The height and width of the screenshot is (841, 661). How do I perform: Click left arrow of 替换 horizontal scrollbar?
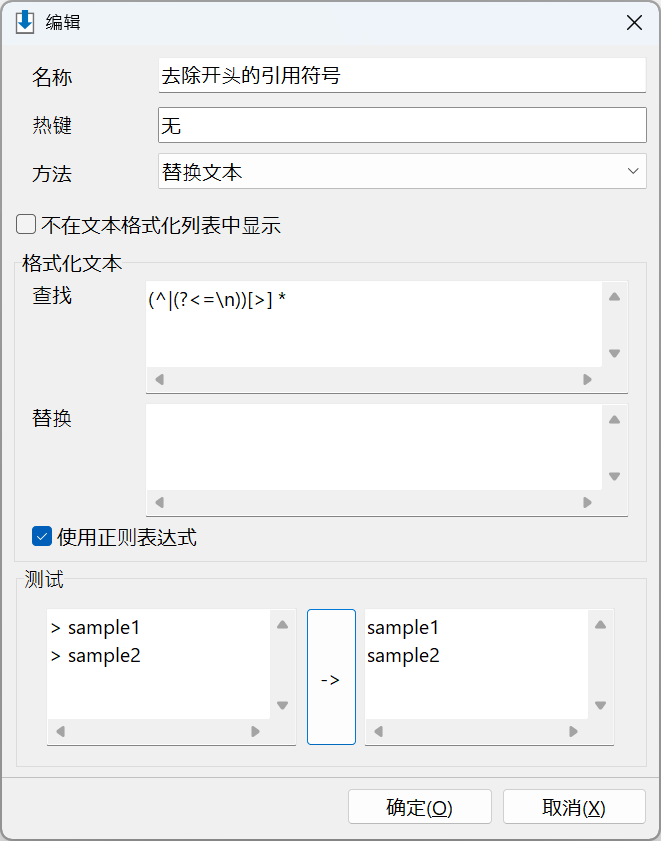(x=159, y=503)
